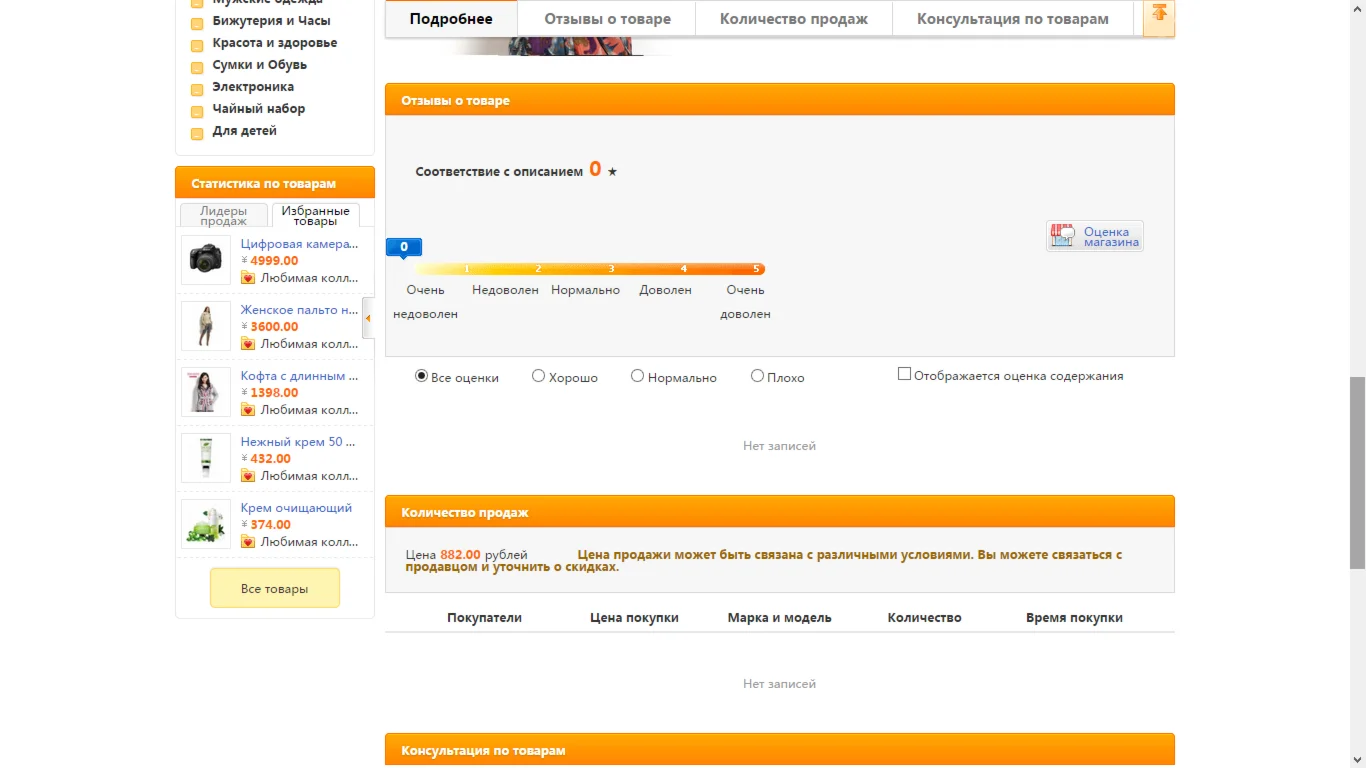Open the Электроника category link

pos(253,87)
